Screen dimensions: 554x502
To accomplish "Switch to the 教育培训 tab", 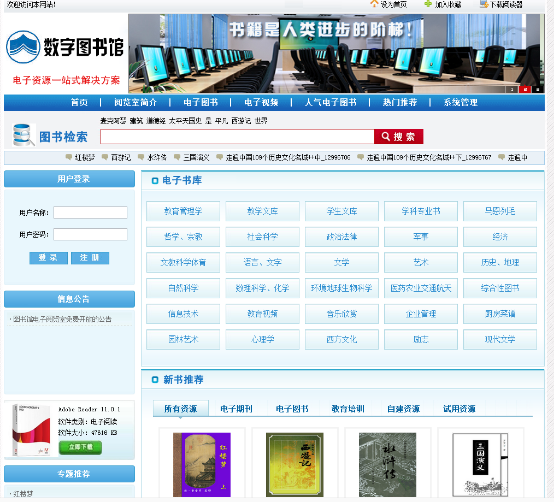I will [348, 409].
